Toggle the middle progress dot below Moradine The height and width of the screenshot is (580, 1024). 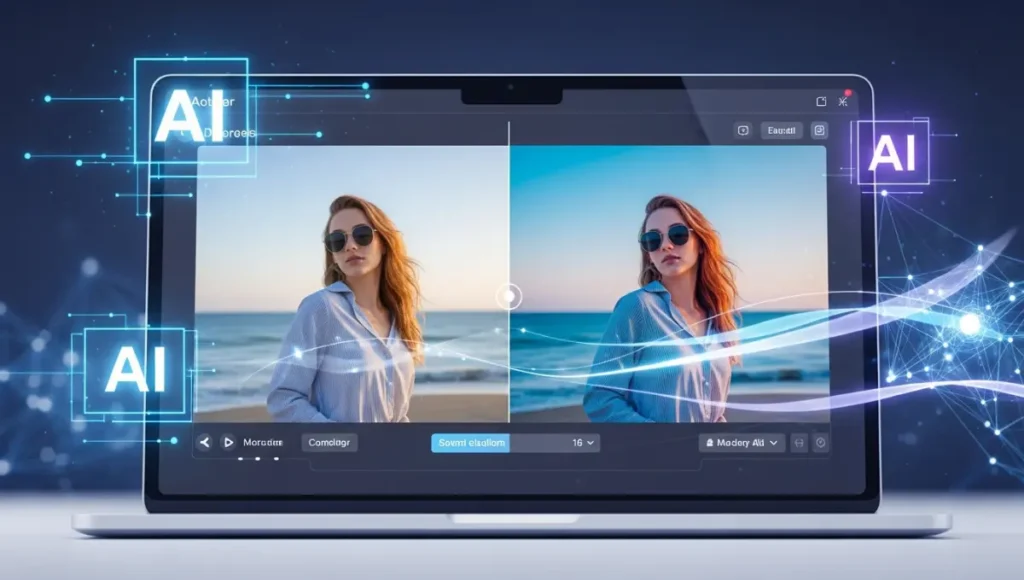(x=256, y=457)
